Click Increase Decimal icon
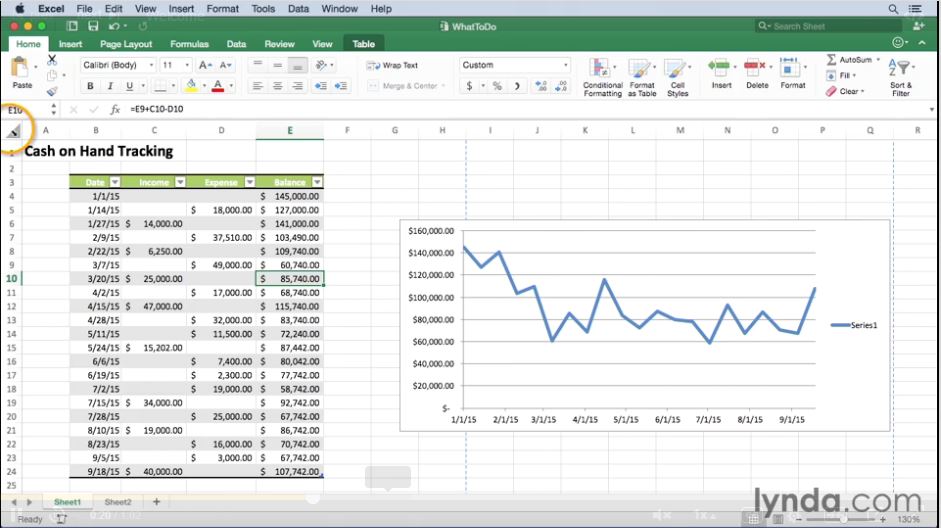The height and width of the screenshot is (528, 941). (541, 86)
